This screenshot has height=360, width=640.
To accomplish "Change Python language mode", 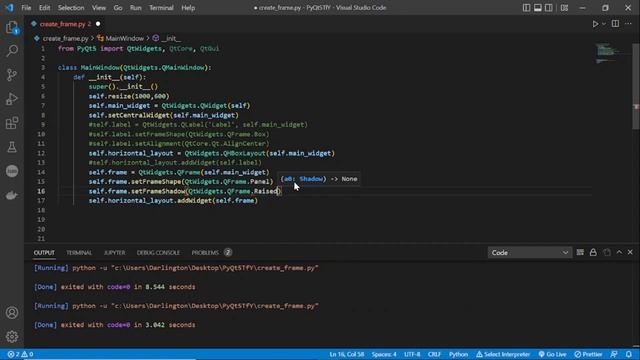I will pyautogui.click(x=458, y=354).
